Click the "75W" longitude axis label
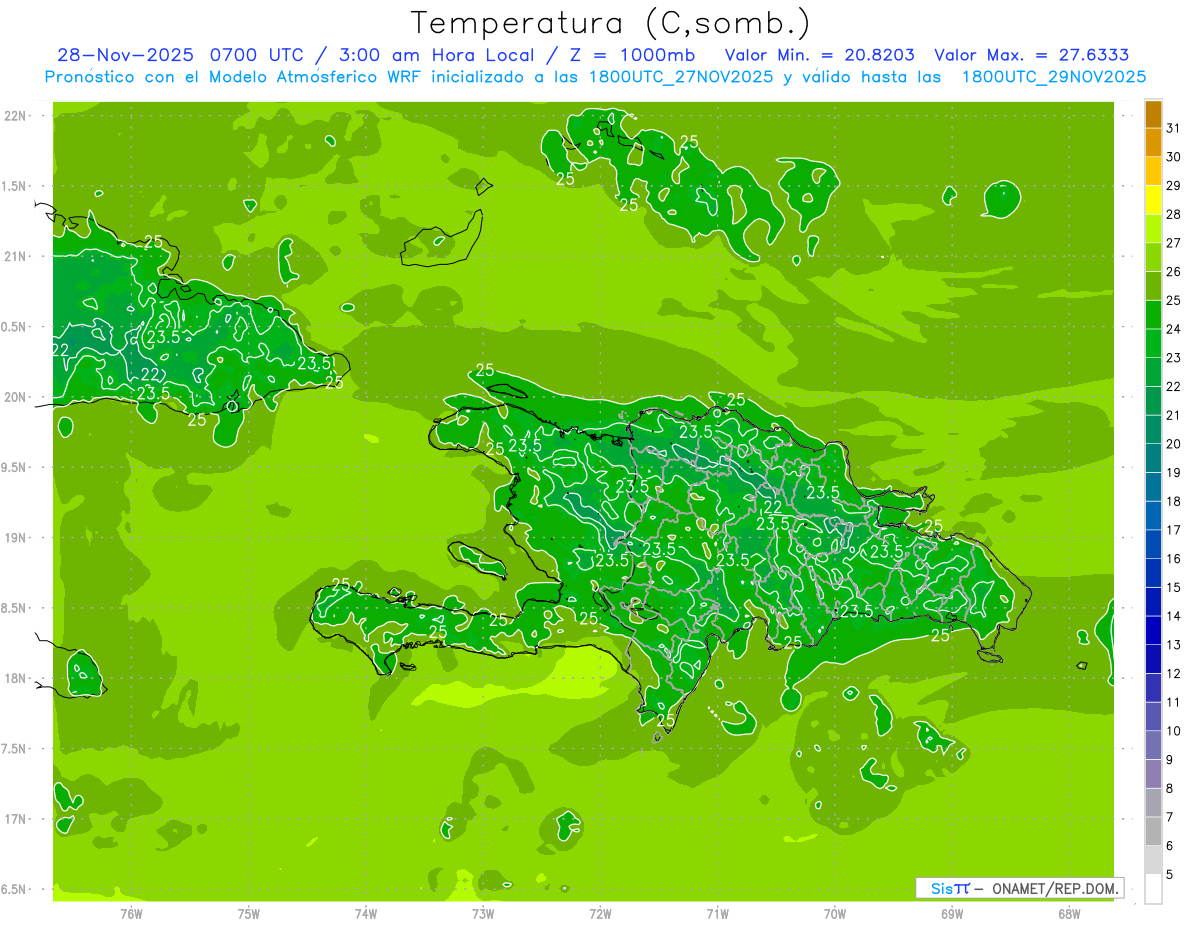This screenshot has width=1200, height=927. click(x=249, y=913)
